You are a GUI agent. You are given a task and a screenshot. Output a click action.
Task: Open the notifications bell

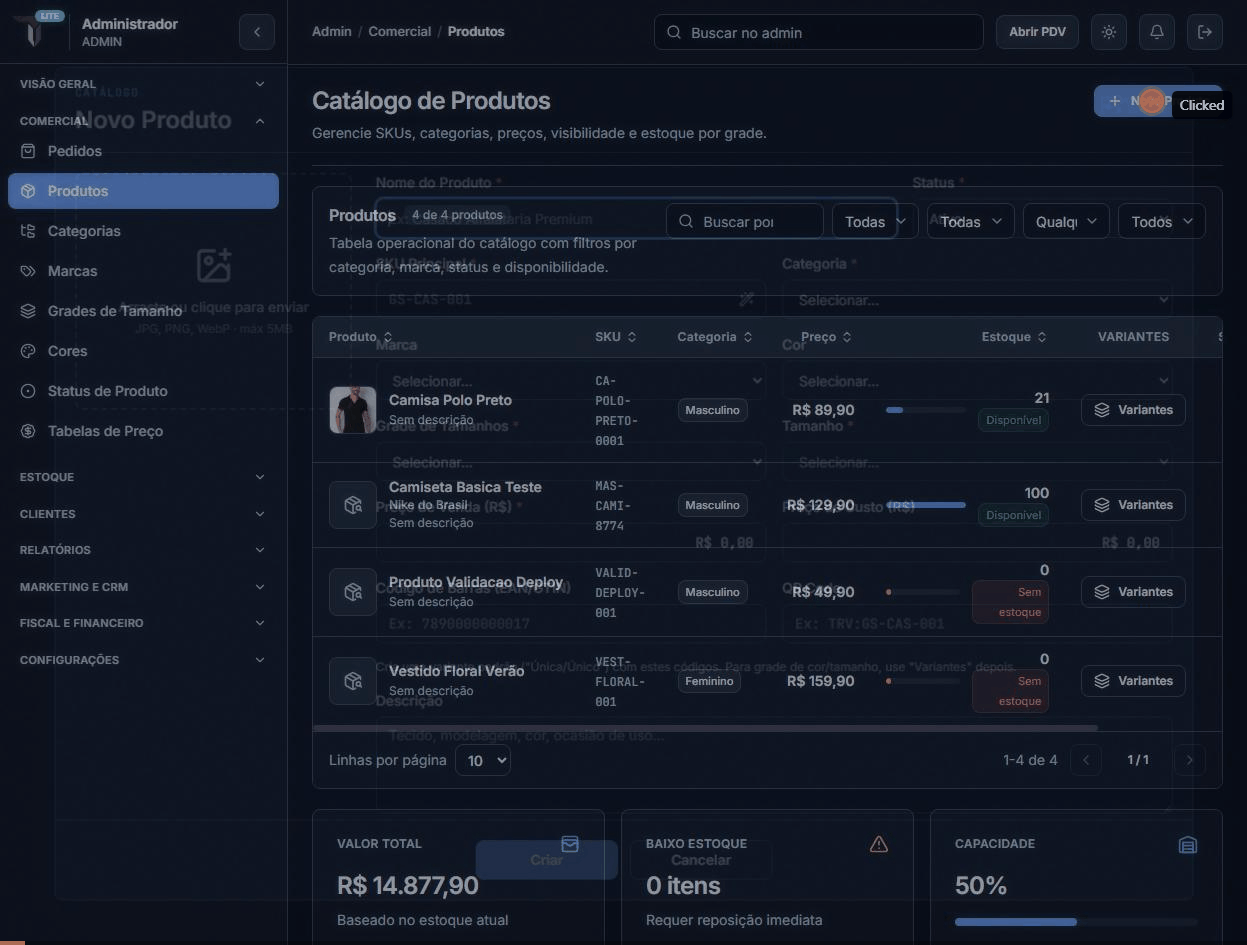[x=1157, y=32]
